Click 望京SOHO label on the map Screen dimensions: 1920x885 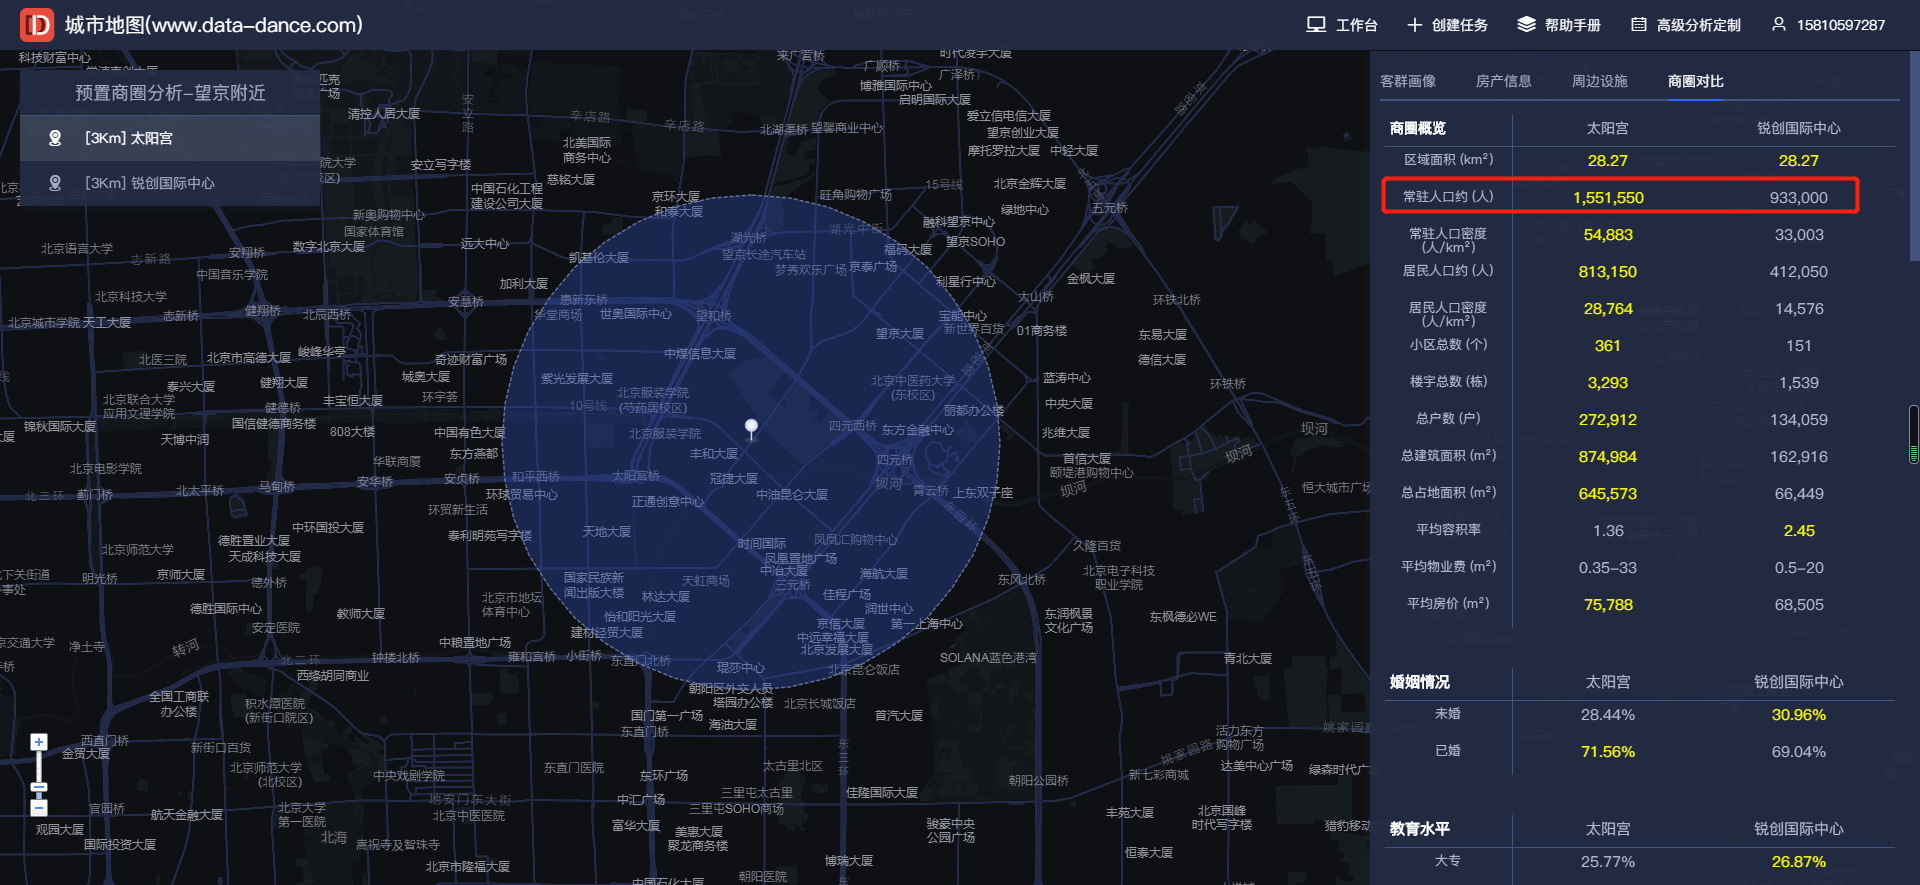pyautogui.click(x=975, y=242)
